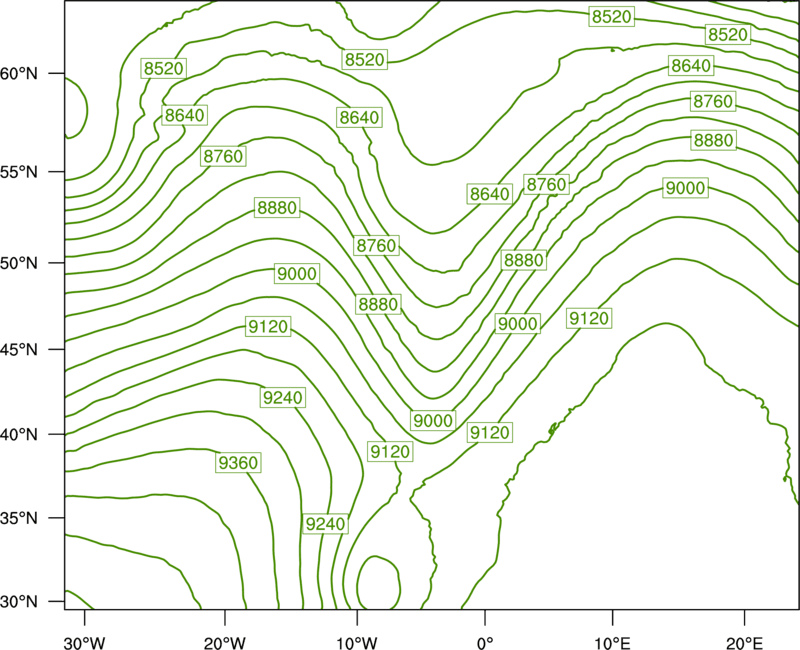
Task: Click the leftmost 8760 contour label
Action: click(x=223, y=156)
